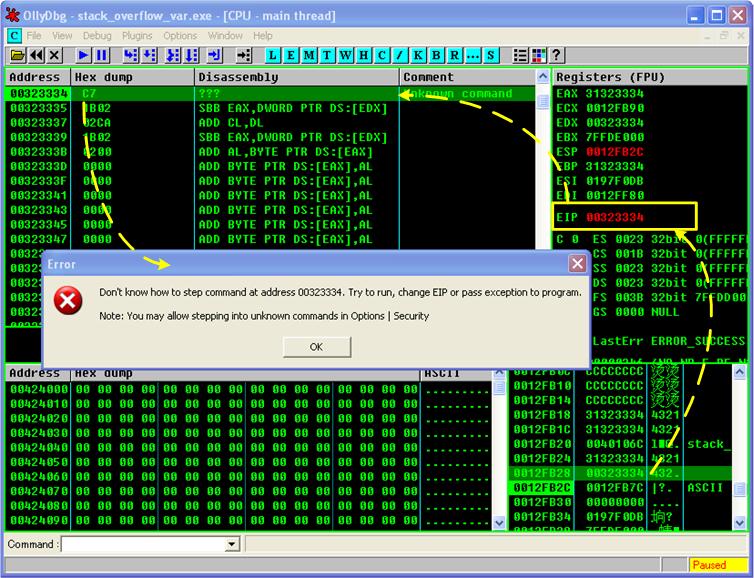Close the debugged program with X toolbar icon
This screenshot has width=754, height=578.
pos(55,55)
